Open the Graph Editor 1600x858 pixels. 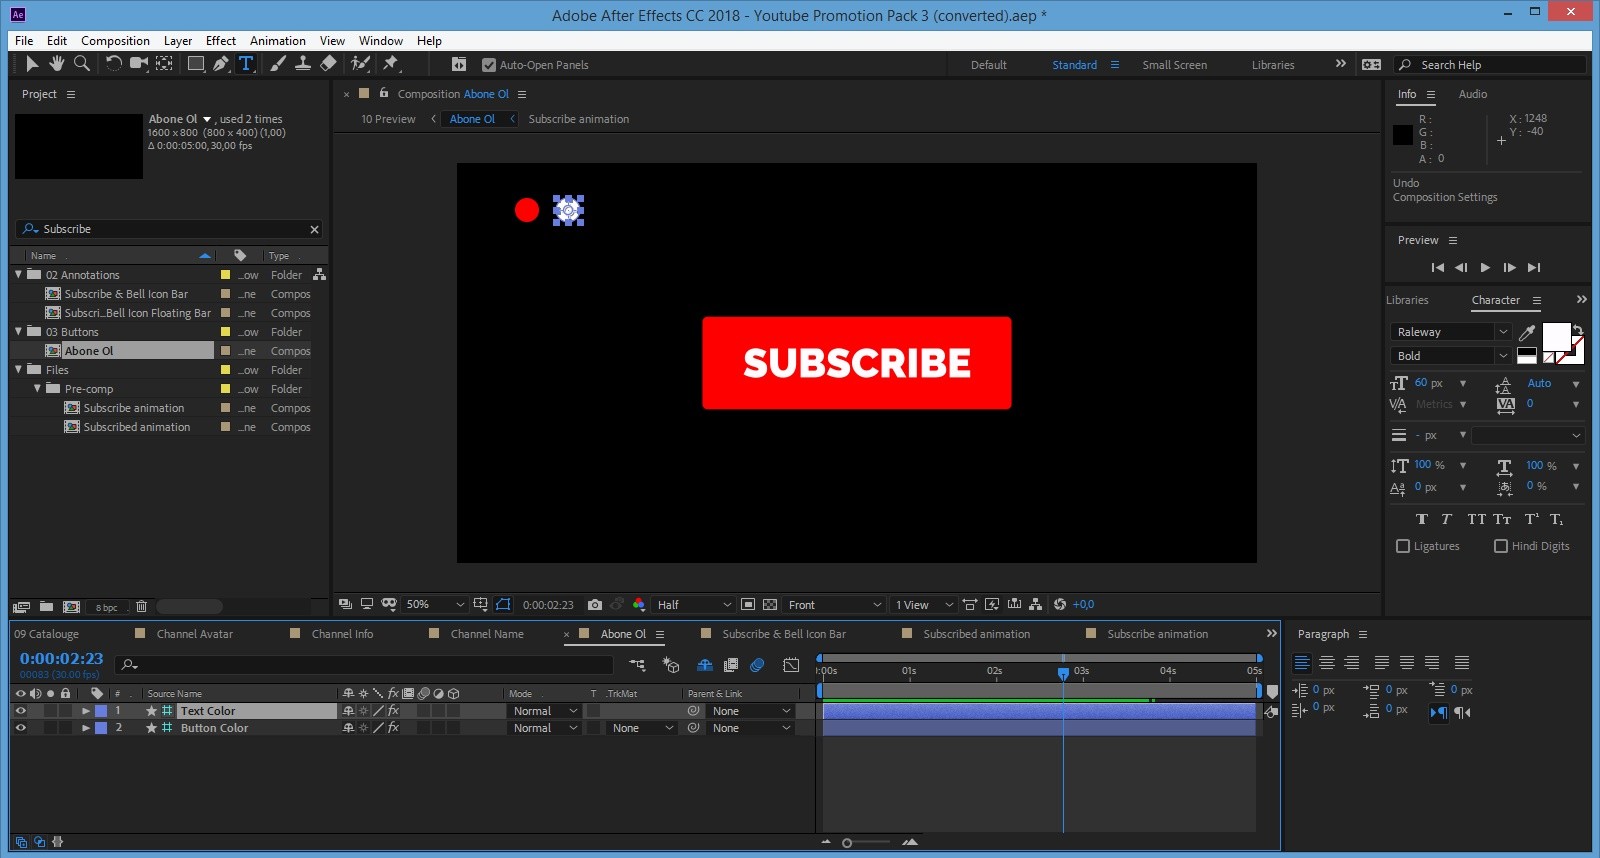pos(791,665)
